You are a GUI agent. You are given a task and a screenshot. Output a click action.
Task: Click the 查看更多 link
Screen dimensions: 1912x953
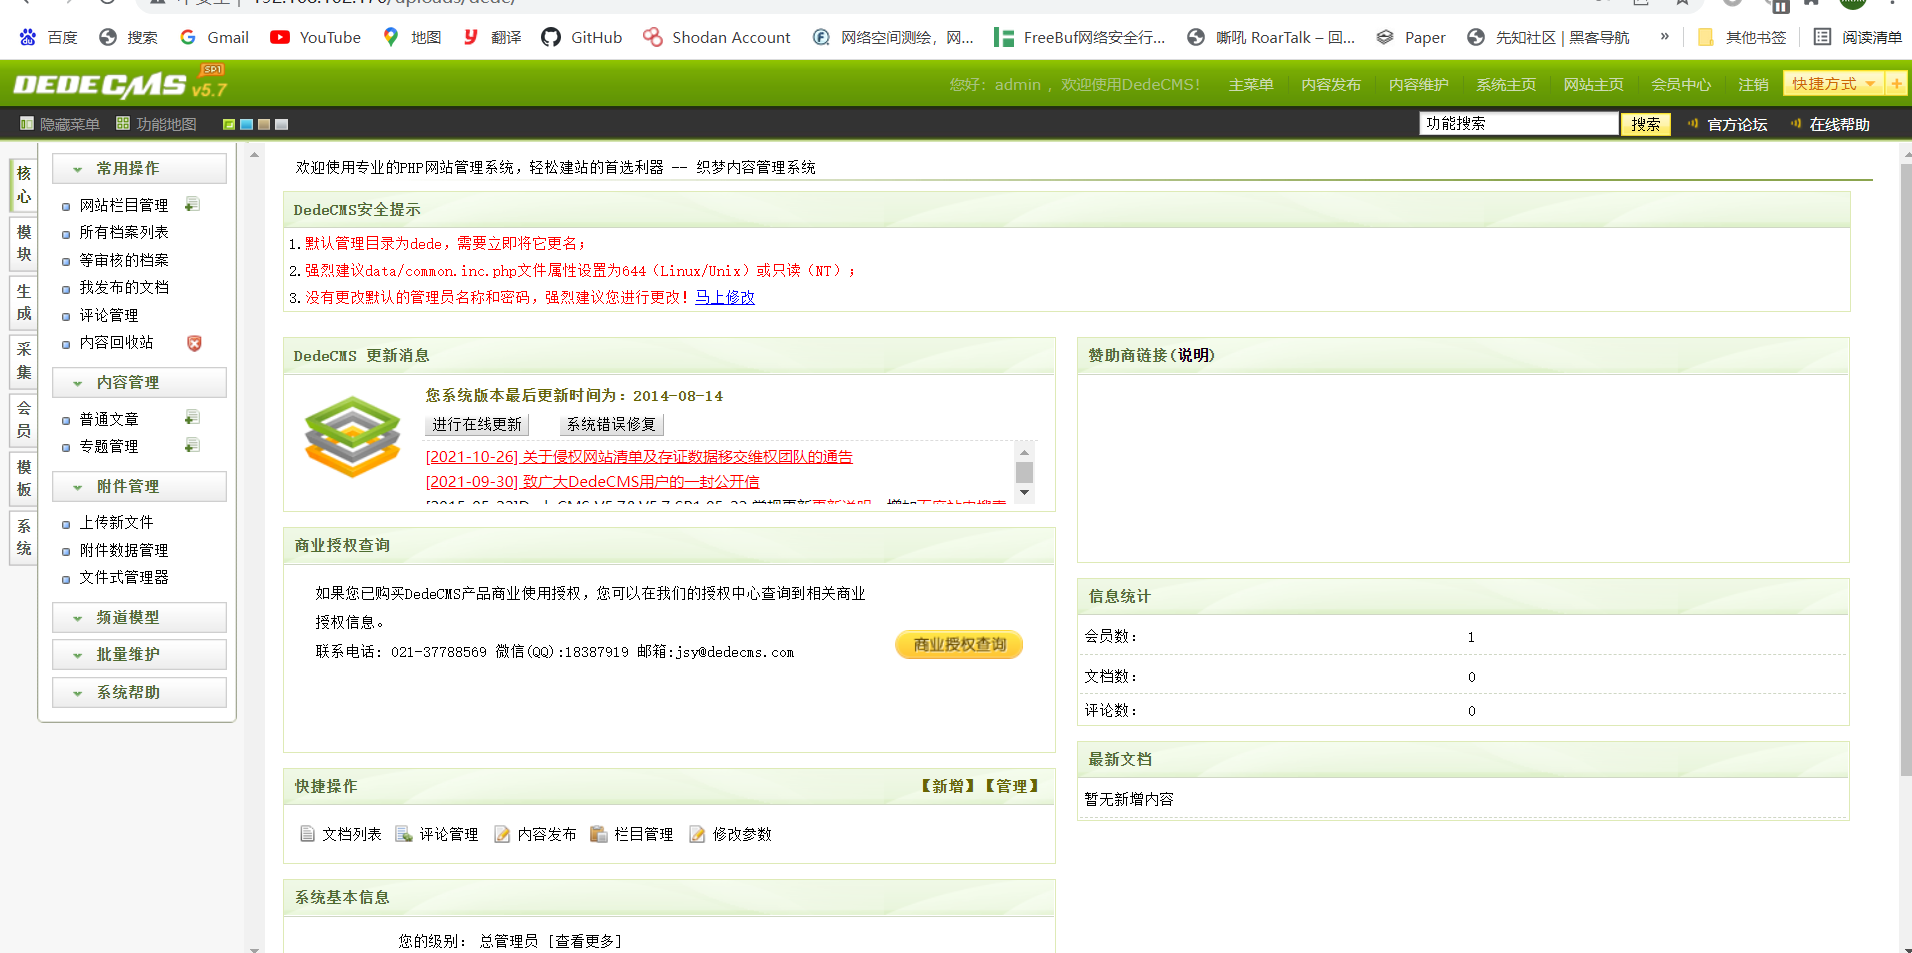[585, 941]
